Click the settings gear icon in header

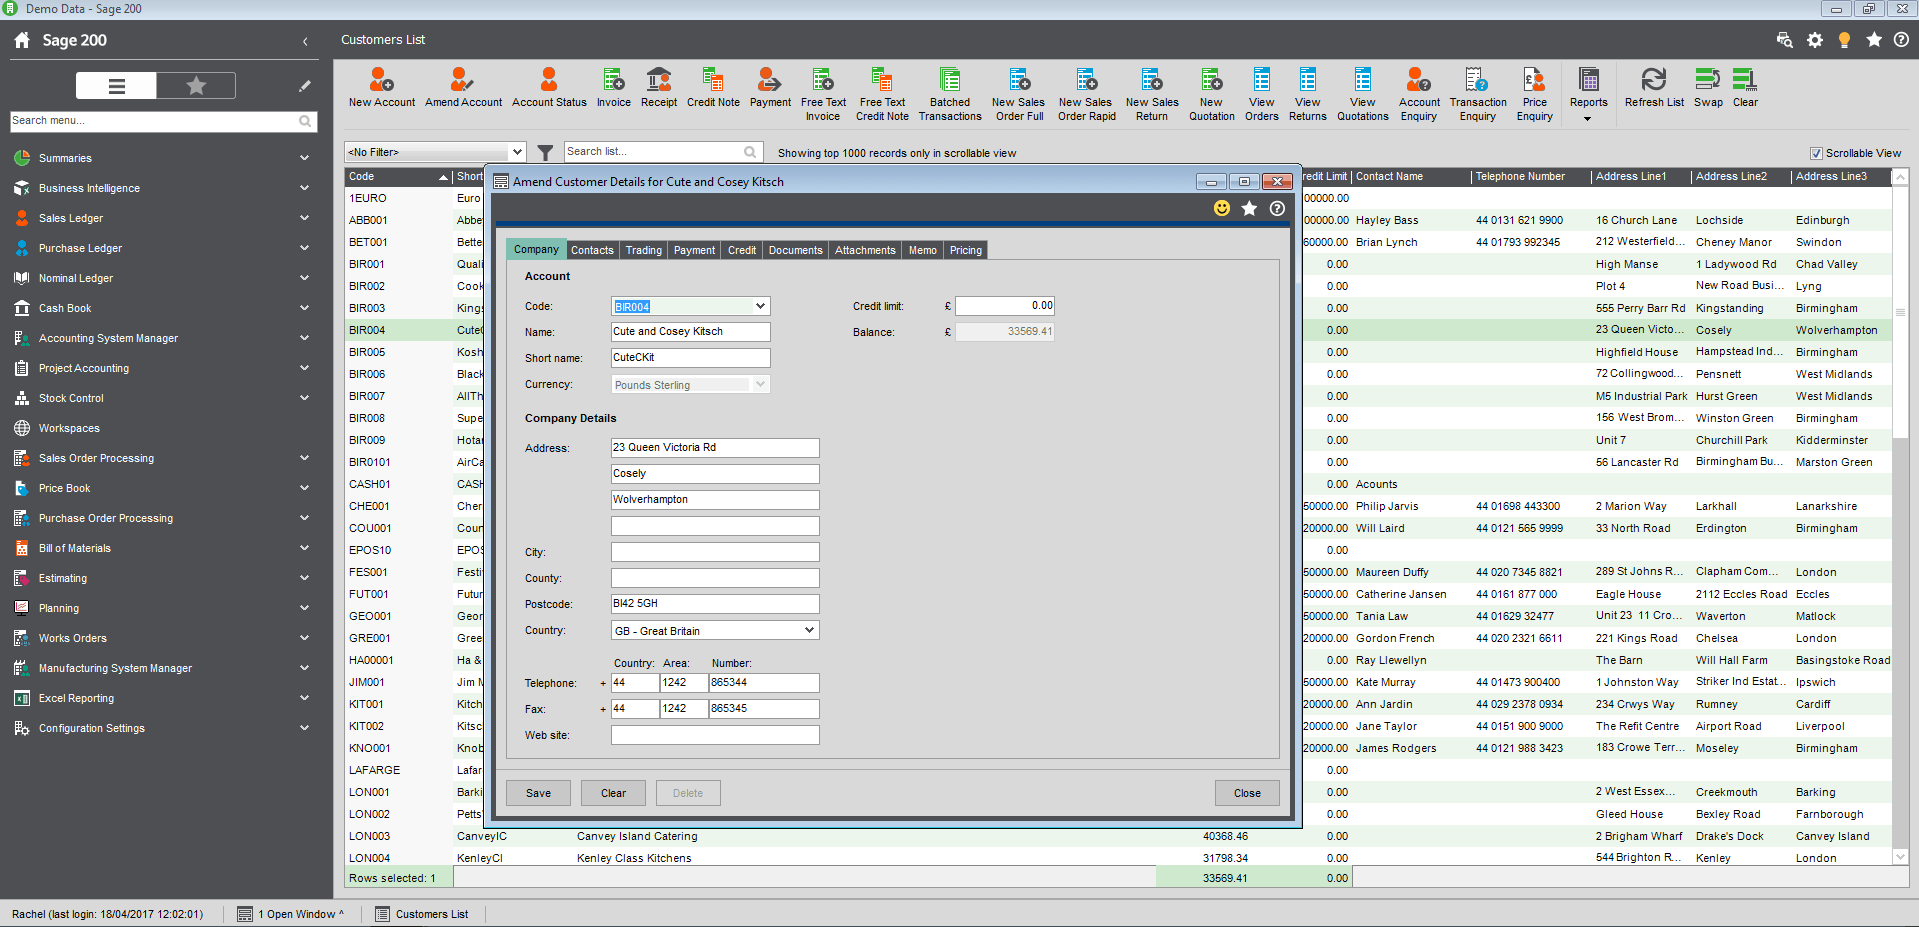[1814, 40]
